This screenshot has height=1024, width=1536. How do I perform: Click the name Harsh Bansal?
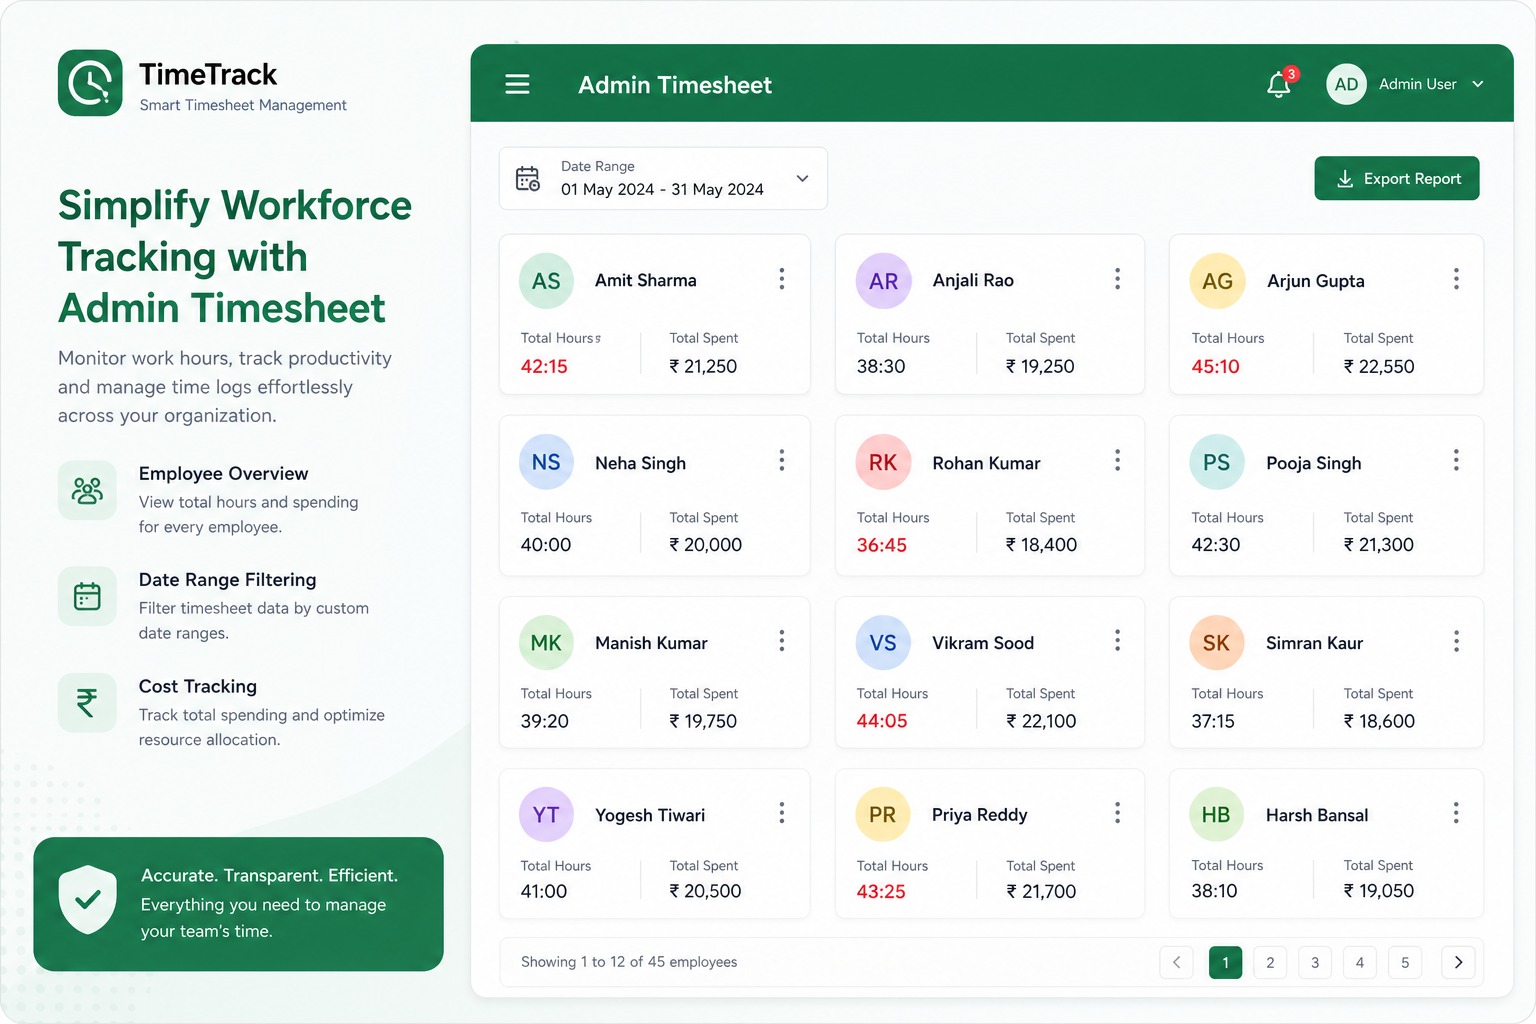click(x=1317, y=815)
